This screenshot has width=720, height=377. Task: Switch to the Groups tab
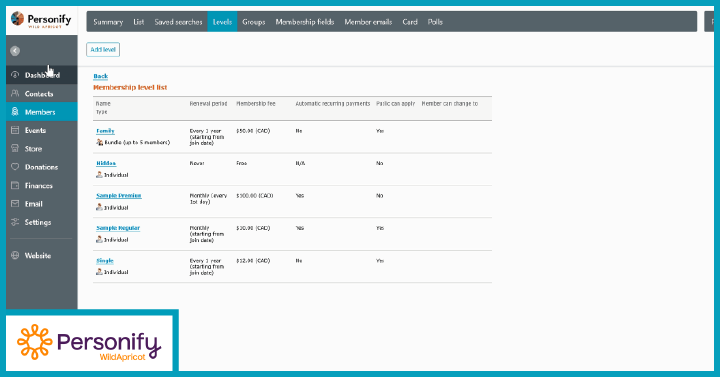(x=253, y=22)
